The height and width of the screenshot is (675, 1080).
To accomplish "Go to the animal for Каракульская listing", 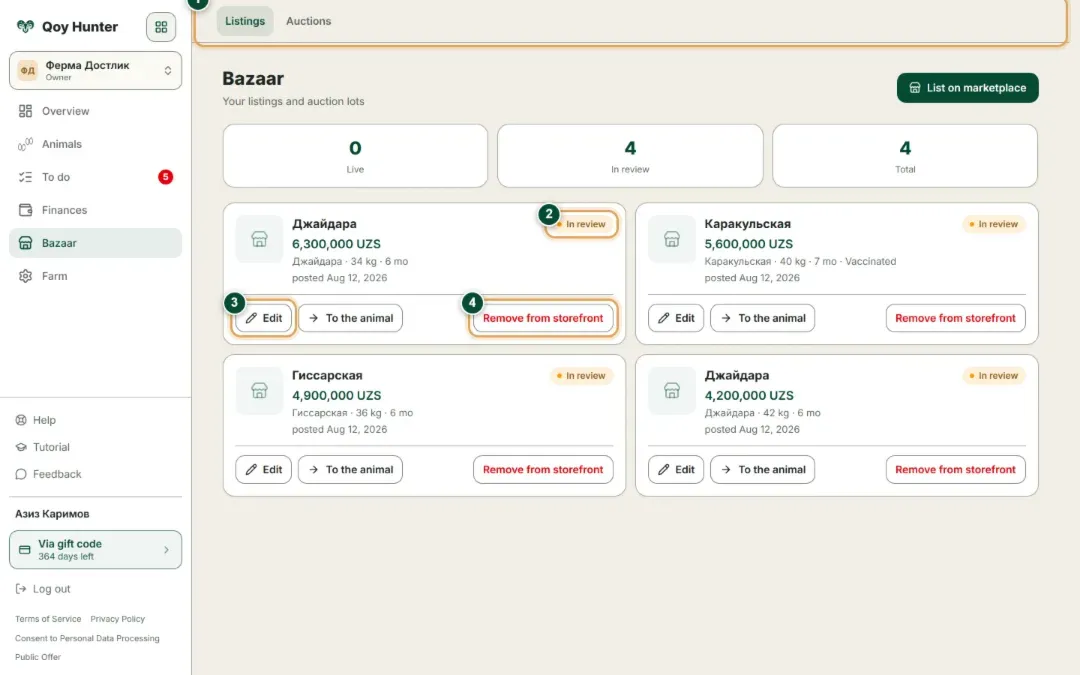I will [x=762, y=318].
